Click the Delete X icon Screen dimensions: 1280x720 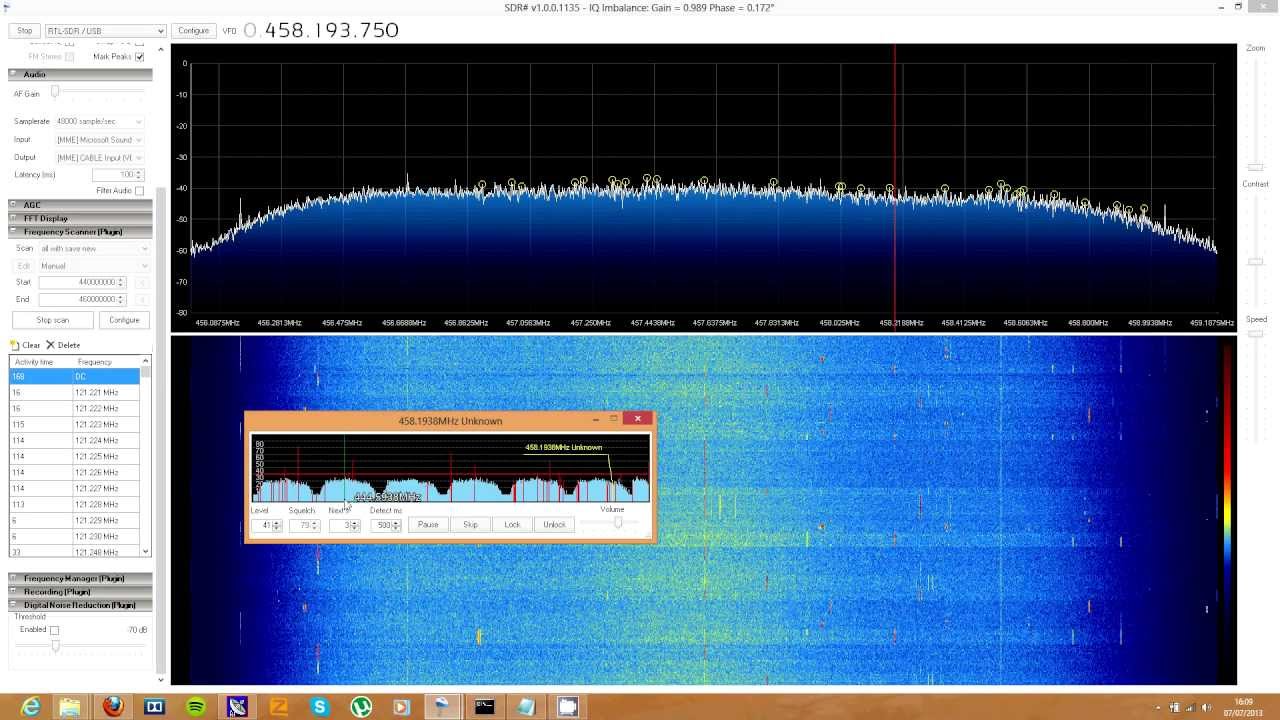(50, 345)
